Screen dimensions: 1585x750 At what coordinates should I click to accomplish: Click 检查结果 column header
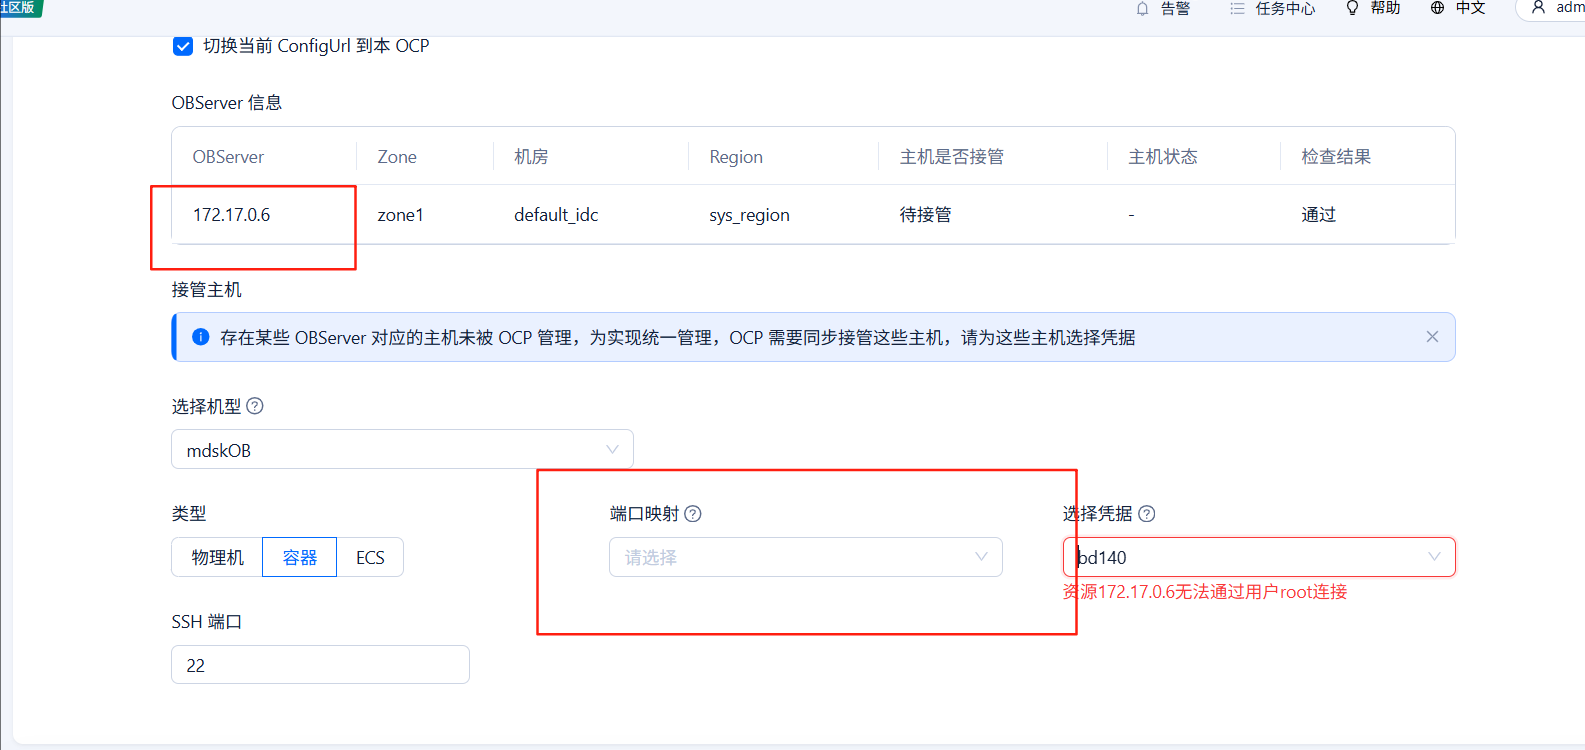(1335, 157)
